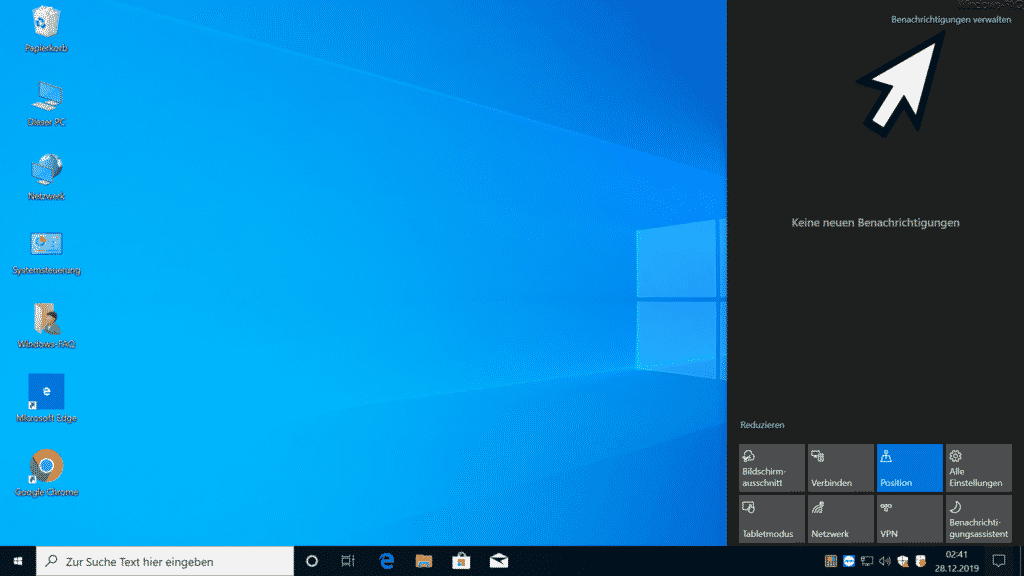Toggle the Position quick action
The height and width of the screenshot is (576, 1024).
pyautogui.click(x=910, y=468)
